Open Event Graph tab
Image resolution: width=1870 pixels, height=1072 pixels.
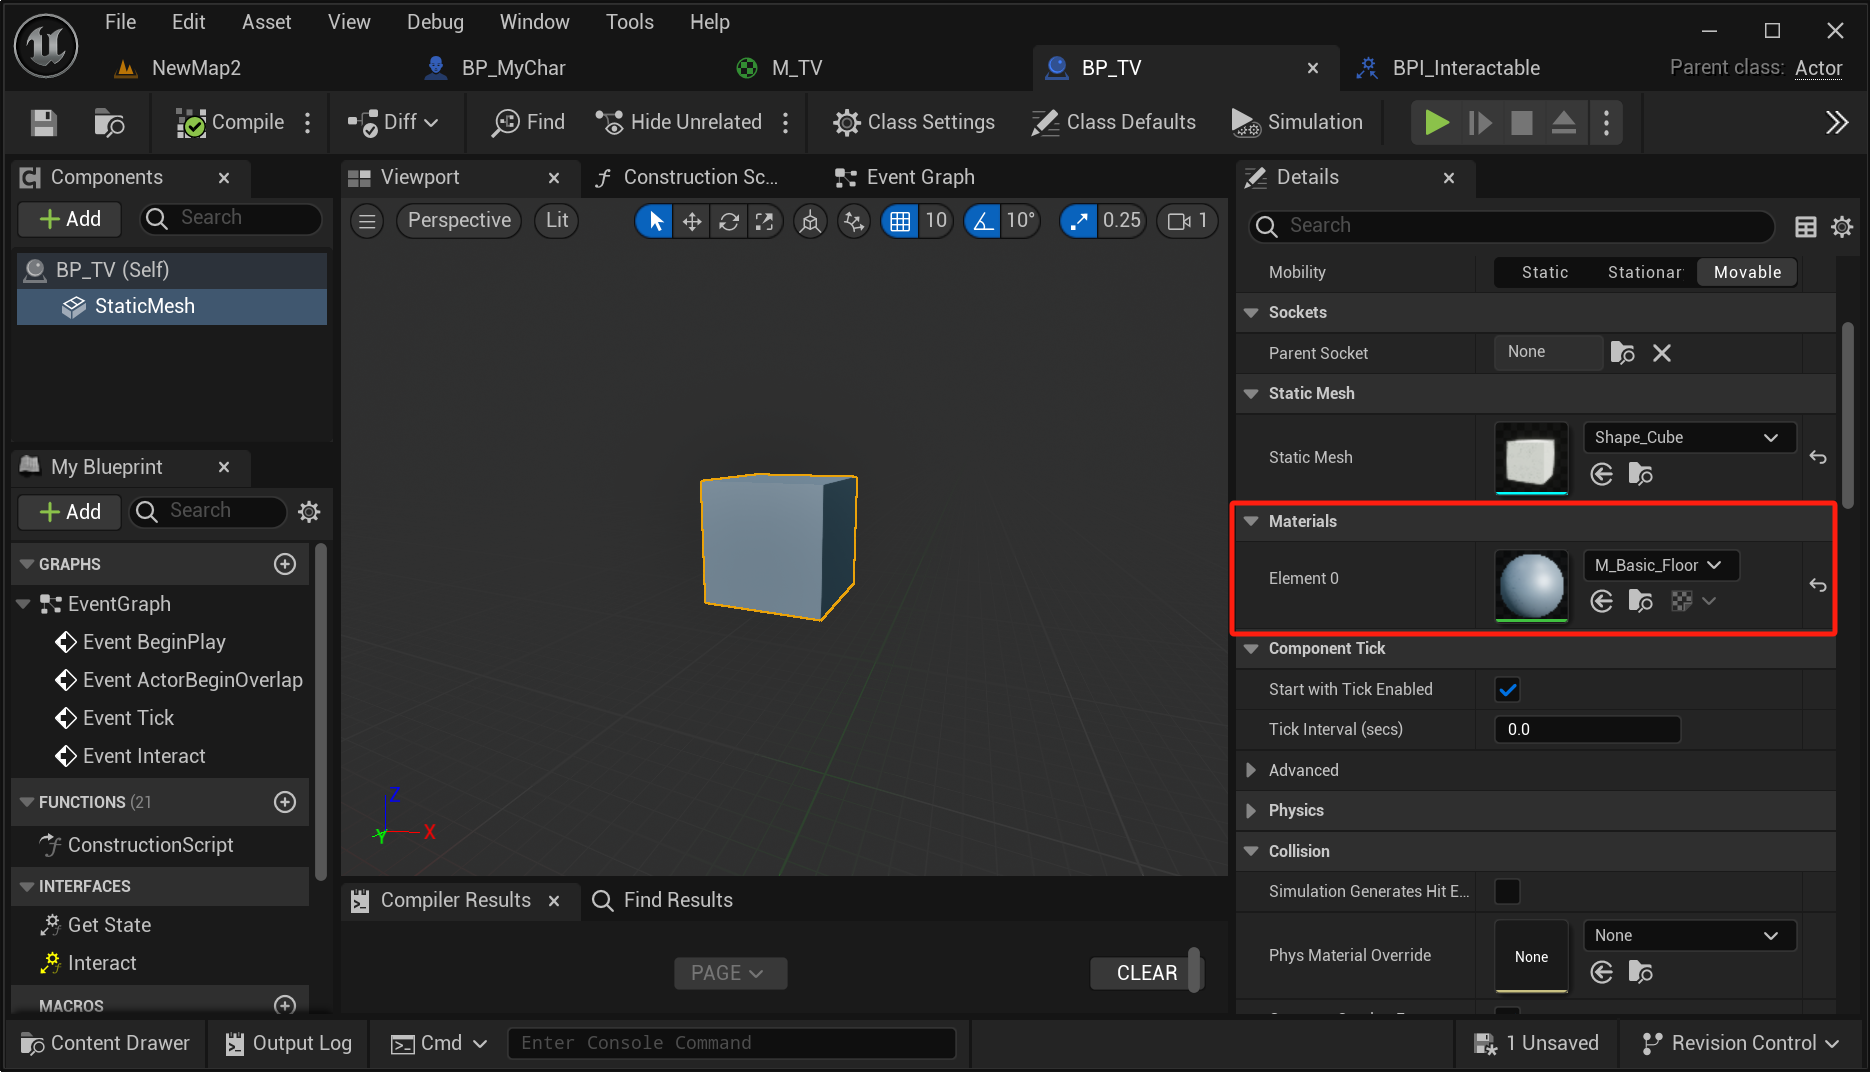coord(904,177)
